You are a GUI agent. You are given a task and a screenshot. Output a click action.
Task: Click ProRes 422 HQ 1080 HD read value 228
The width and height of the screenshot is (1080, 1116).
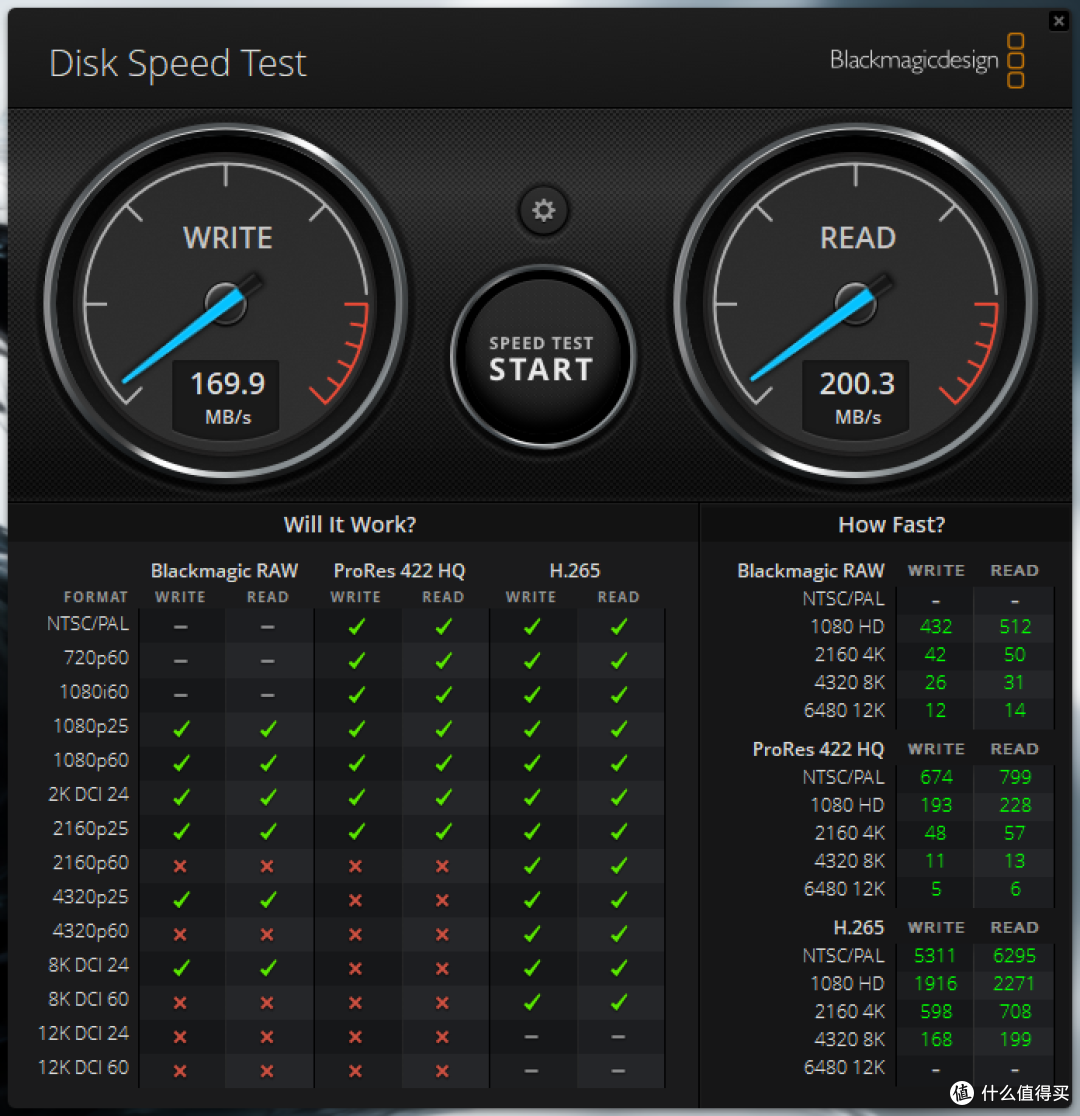pyautogui.click(x=1015, y=804)
